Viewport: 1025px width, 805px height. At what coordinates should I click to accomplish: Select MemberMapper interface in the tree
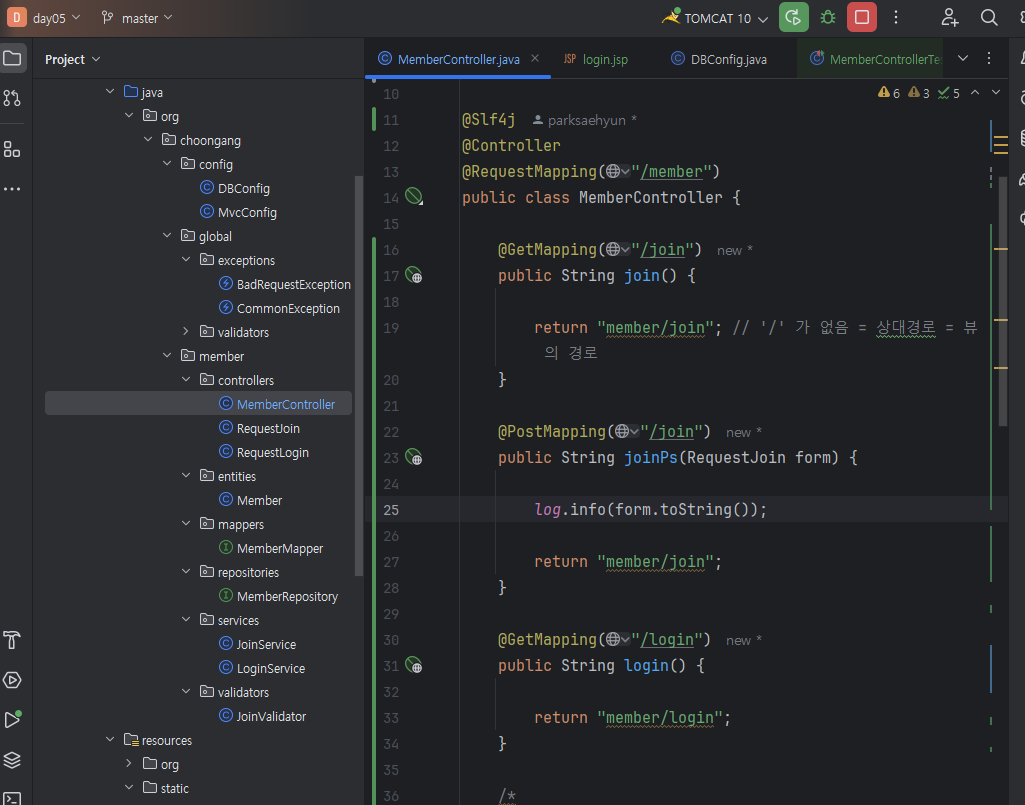pyautogui.click(x=280, y=549)
